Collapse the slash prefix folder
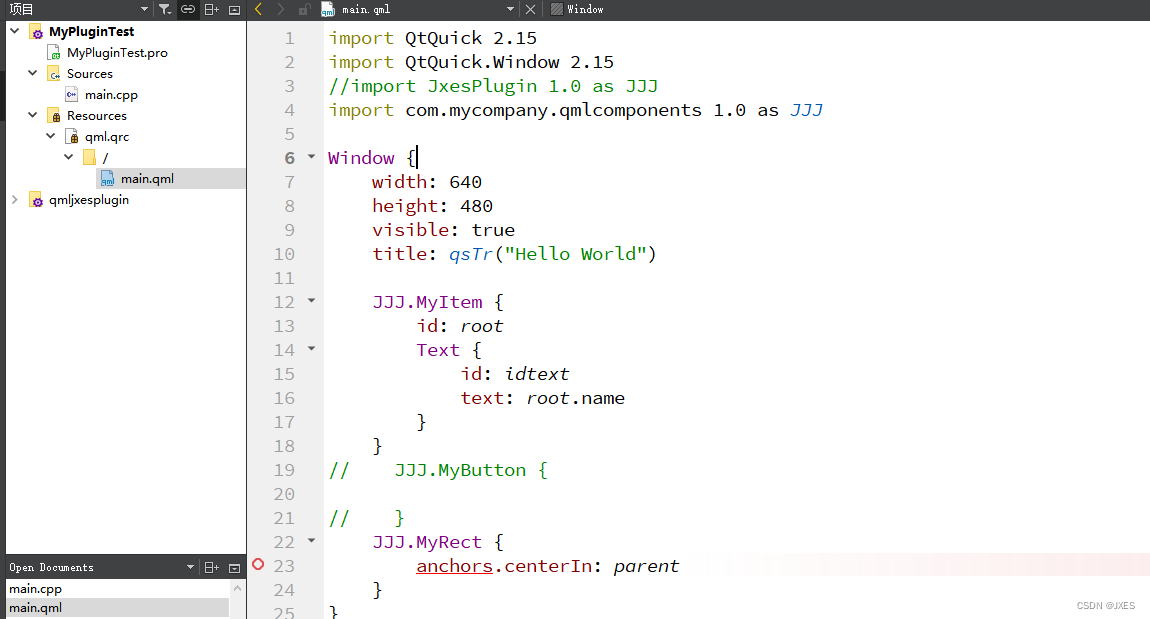Screen dimensions: 1150x619 pos(69,156)
